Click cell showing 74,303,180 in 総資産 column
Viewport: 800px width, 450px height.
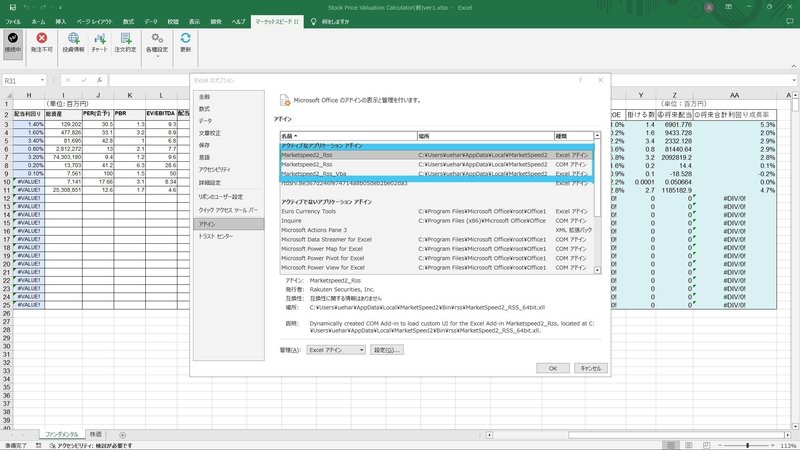pos(63,157)
